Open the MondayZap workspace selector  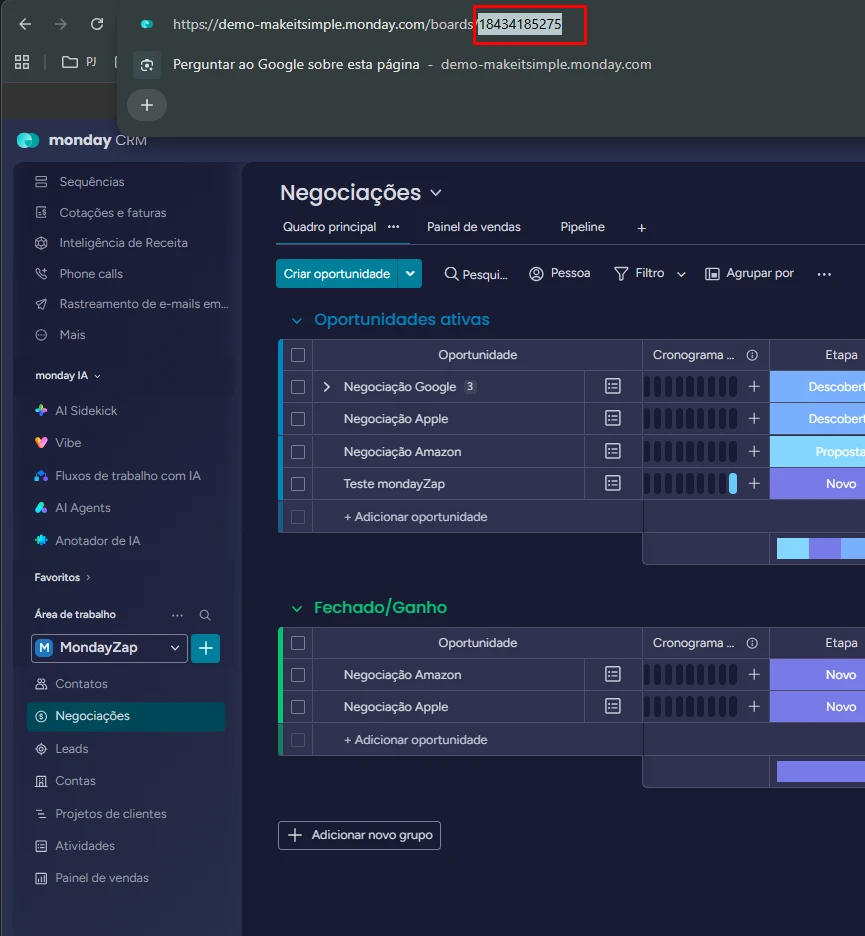pyautogui.click(x=109, y=648)
